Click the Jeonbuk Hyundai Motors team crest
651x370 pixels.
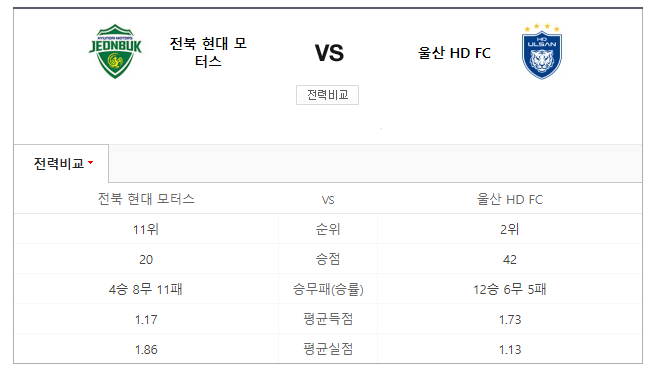coord(115,51)
